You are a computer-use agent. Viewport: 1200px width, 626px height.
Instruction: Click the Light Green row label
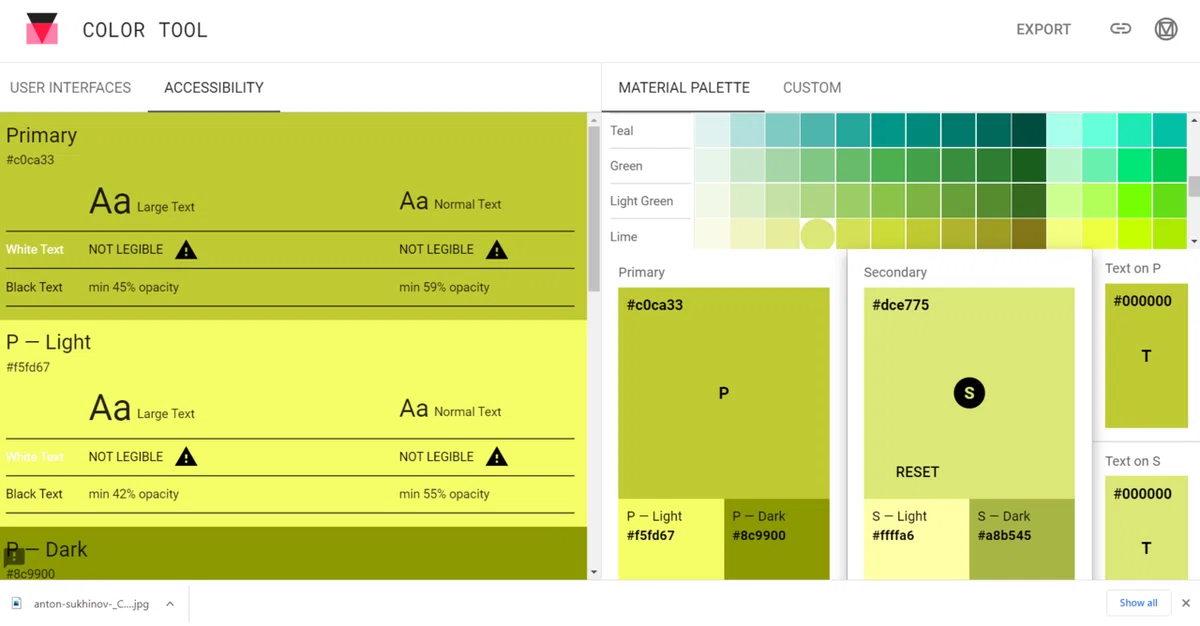point(641,200)
